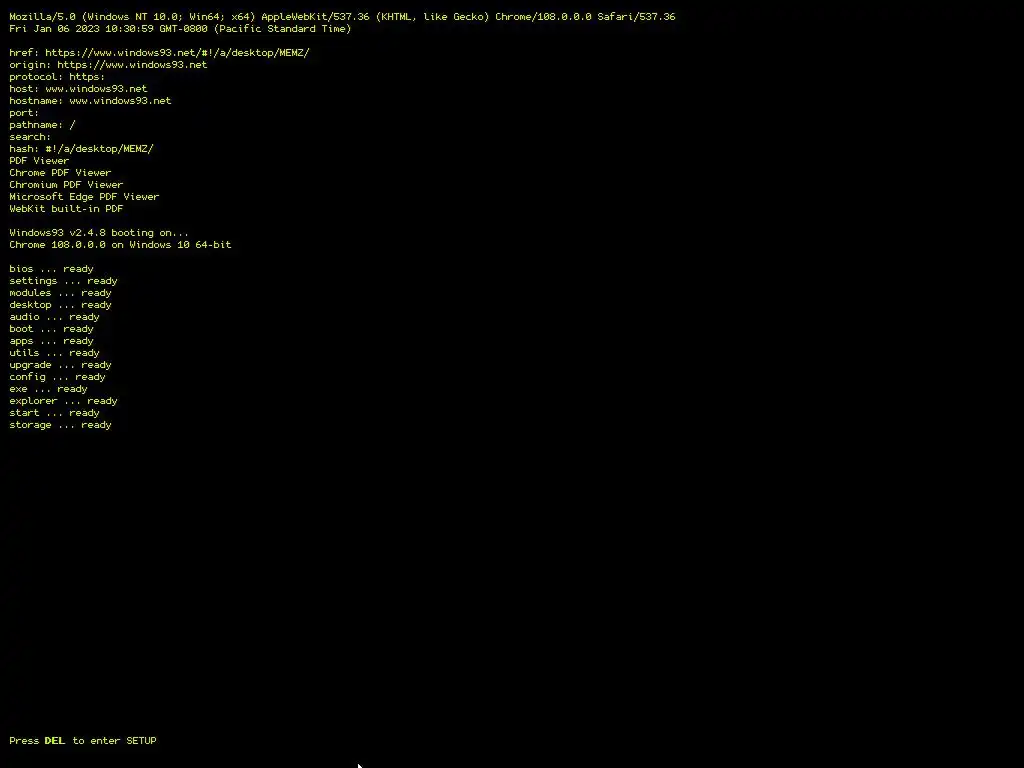
Task: Click 'Press DEL to enter SETUP' prompt
Action: tap(83, 741)
